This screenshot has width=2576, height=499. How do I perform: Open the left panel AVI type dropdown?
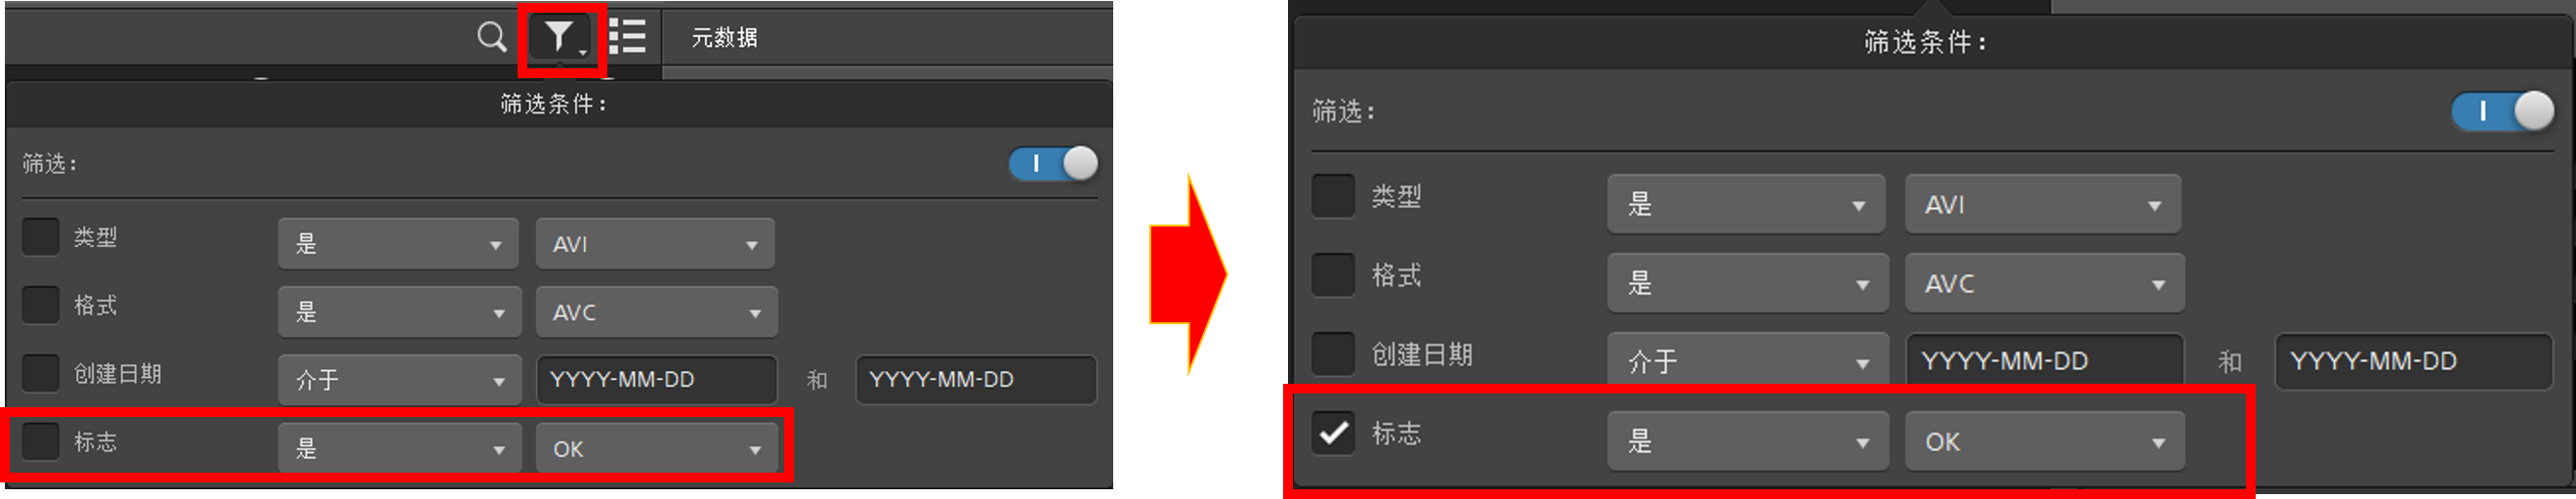pyautogui.click(x=655, y=244)
